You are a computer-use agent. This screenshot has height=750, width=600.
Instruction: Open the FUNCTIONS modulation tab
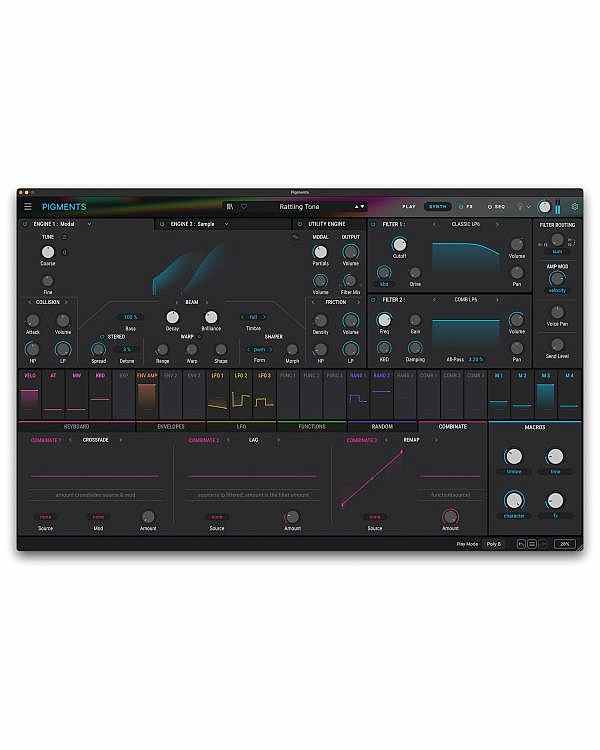[311, 426]
